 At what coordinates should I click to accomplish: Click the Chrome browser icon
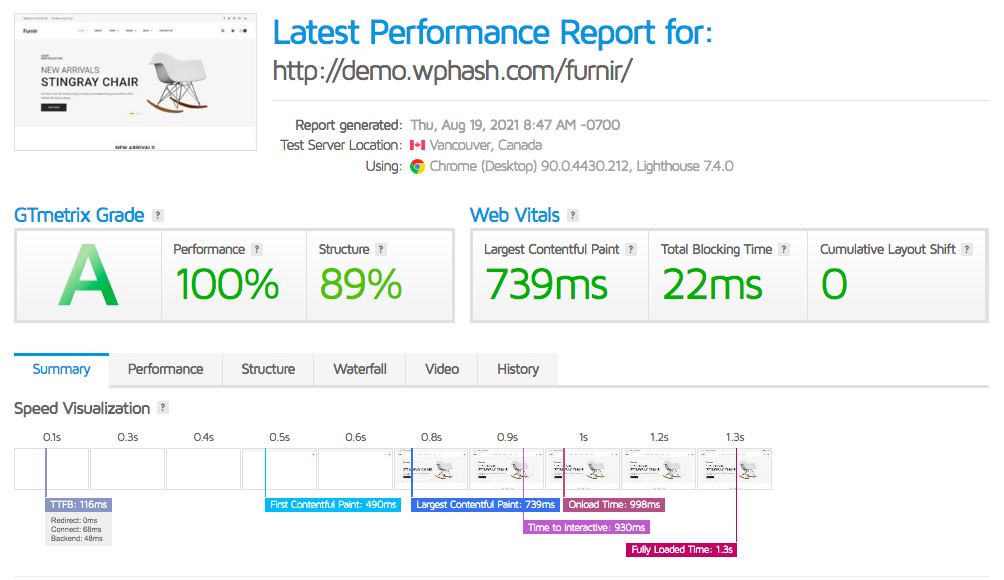tap(417, 166)
